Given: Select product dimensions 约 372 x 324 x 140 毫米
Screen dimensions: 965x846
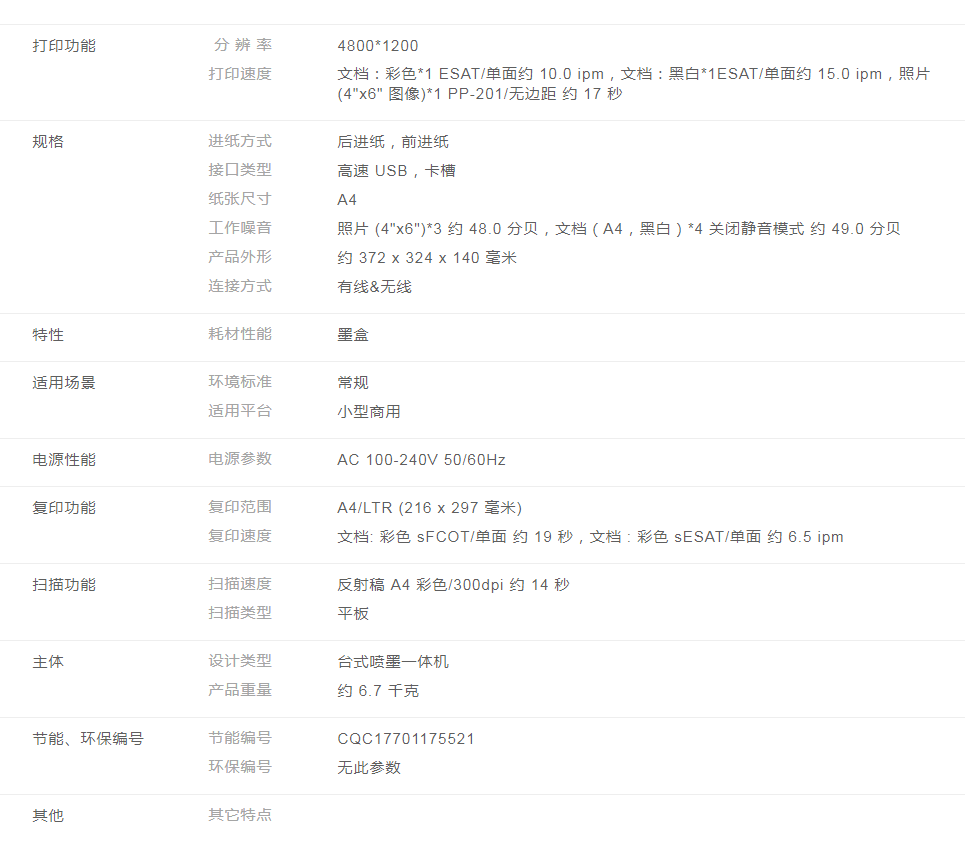Looking at the screenshot, I should [427, 258].
